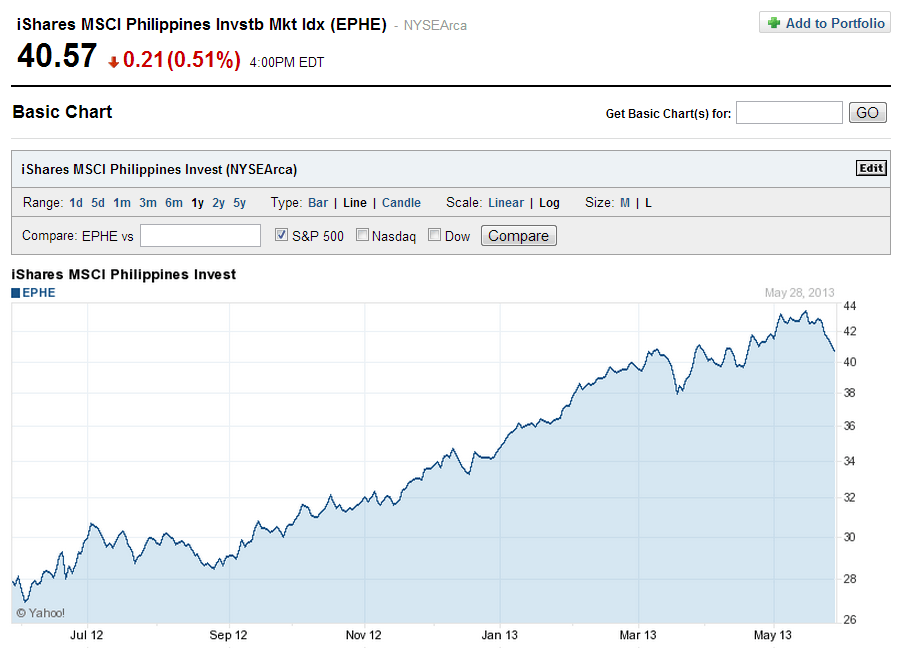Screen dimensions: 904x648
Task: Focus the Get Basic Chart(s) symbol field
Action: tap(789, 112)
